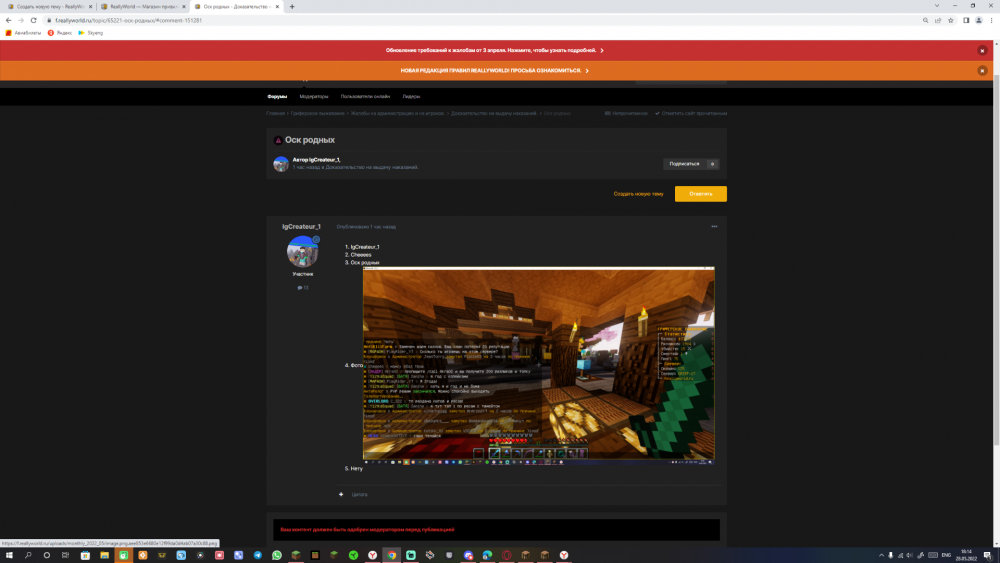Open Жалобы на администрацию и на игроков breadcrumb
1000x563 pixels.
point(397,113)
